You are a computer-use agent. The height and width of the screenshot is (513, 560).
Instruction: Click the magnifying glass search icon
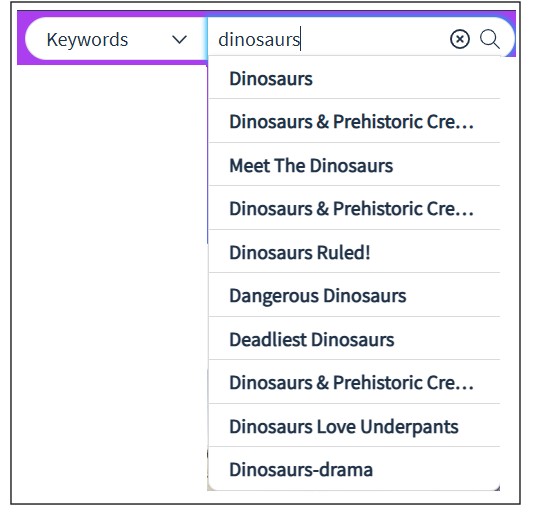(x=489, y=39)
